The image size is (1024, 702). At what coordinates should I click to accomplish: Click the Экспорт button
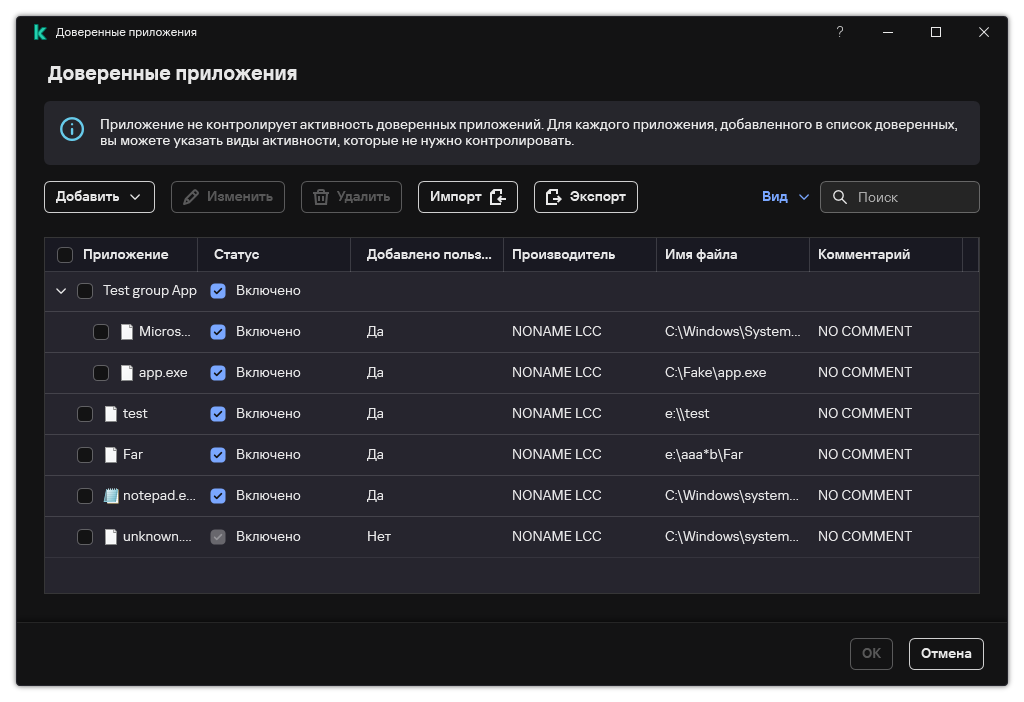[585, 197]
